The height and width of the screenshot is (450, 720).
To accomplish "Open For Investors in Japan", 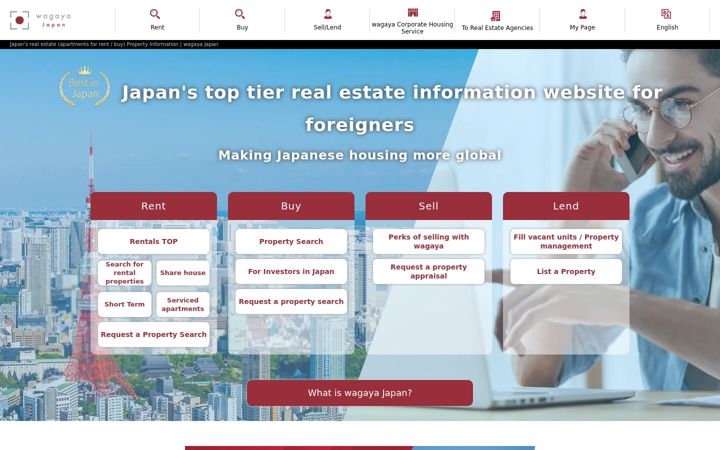I will [291, 271].
